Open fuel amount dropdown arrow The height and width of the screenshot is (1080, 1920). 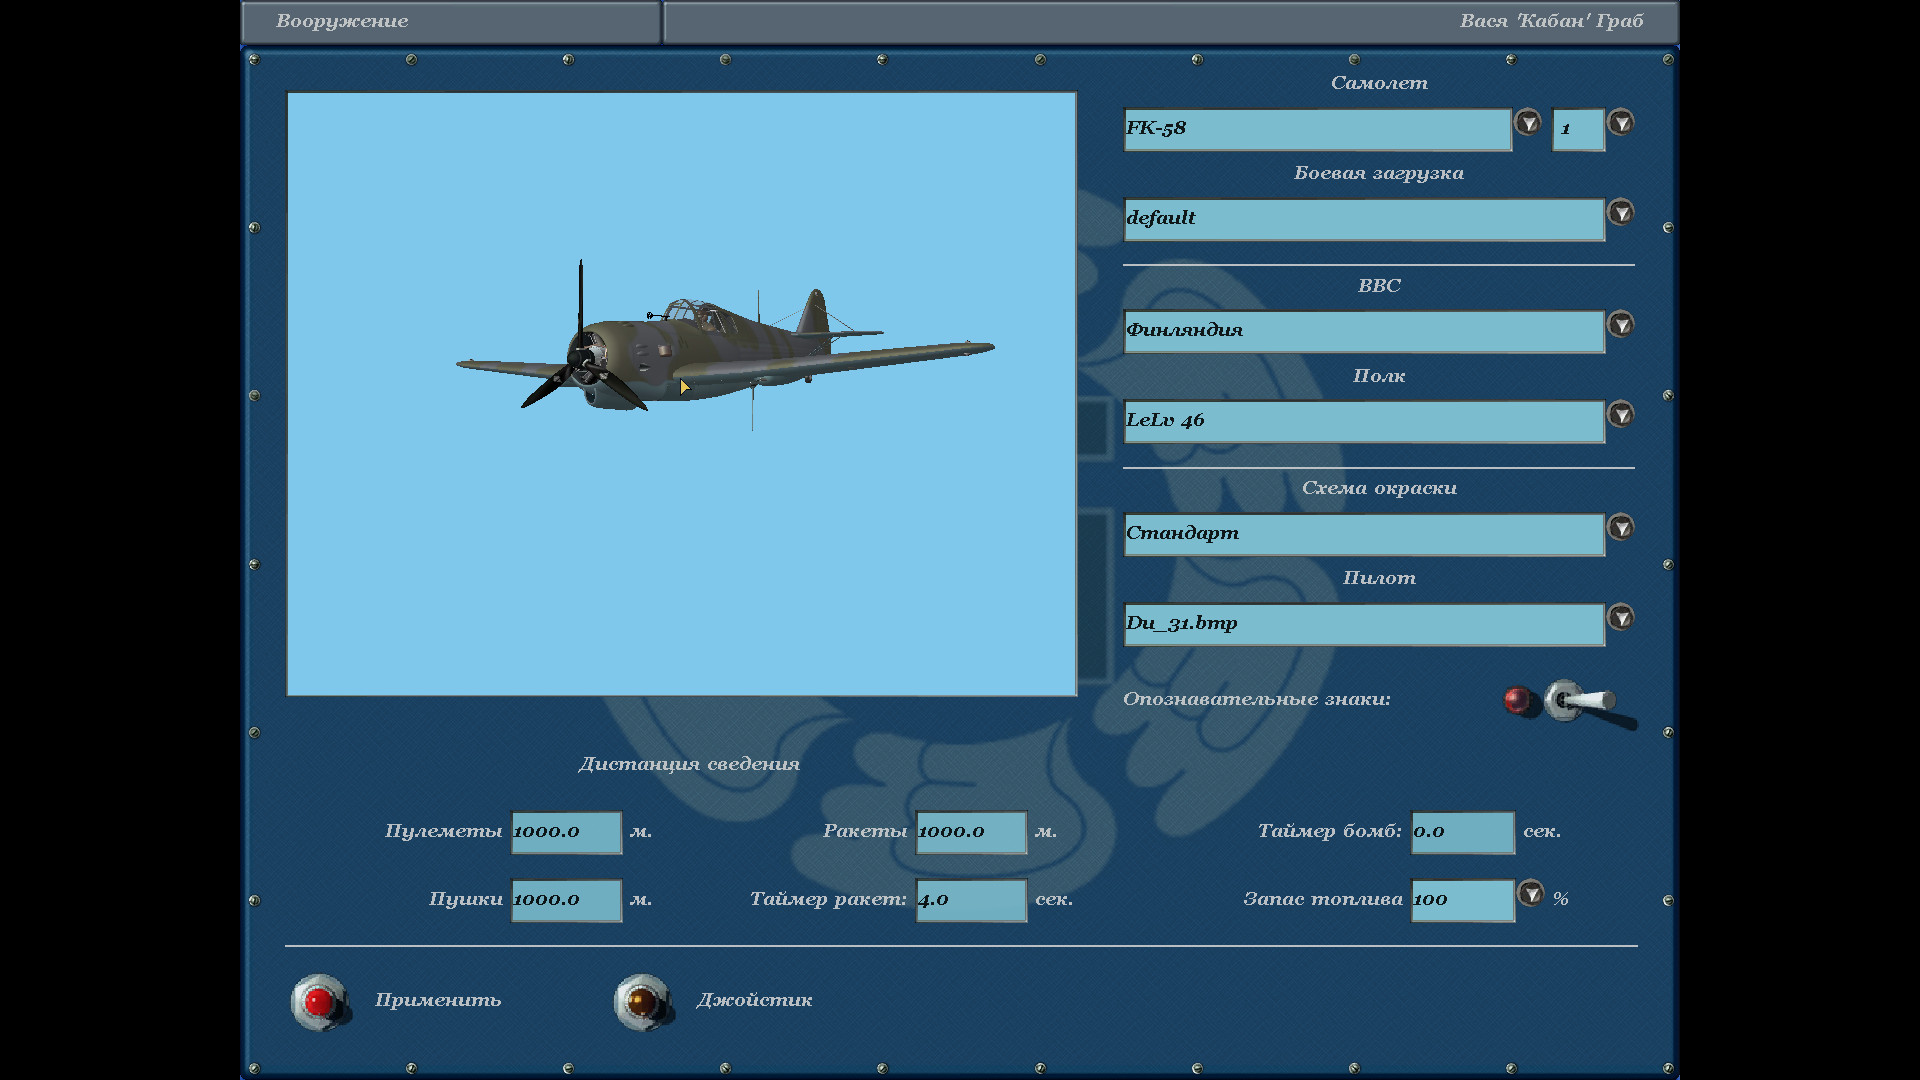(1530, 893)
